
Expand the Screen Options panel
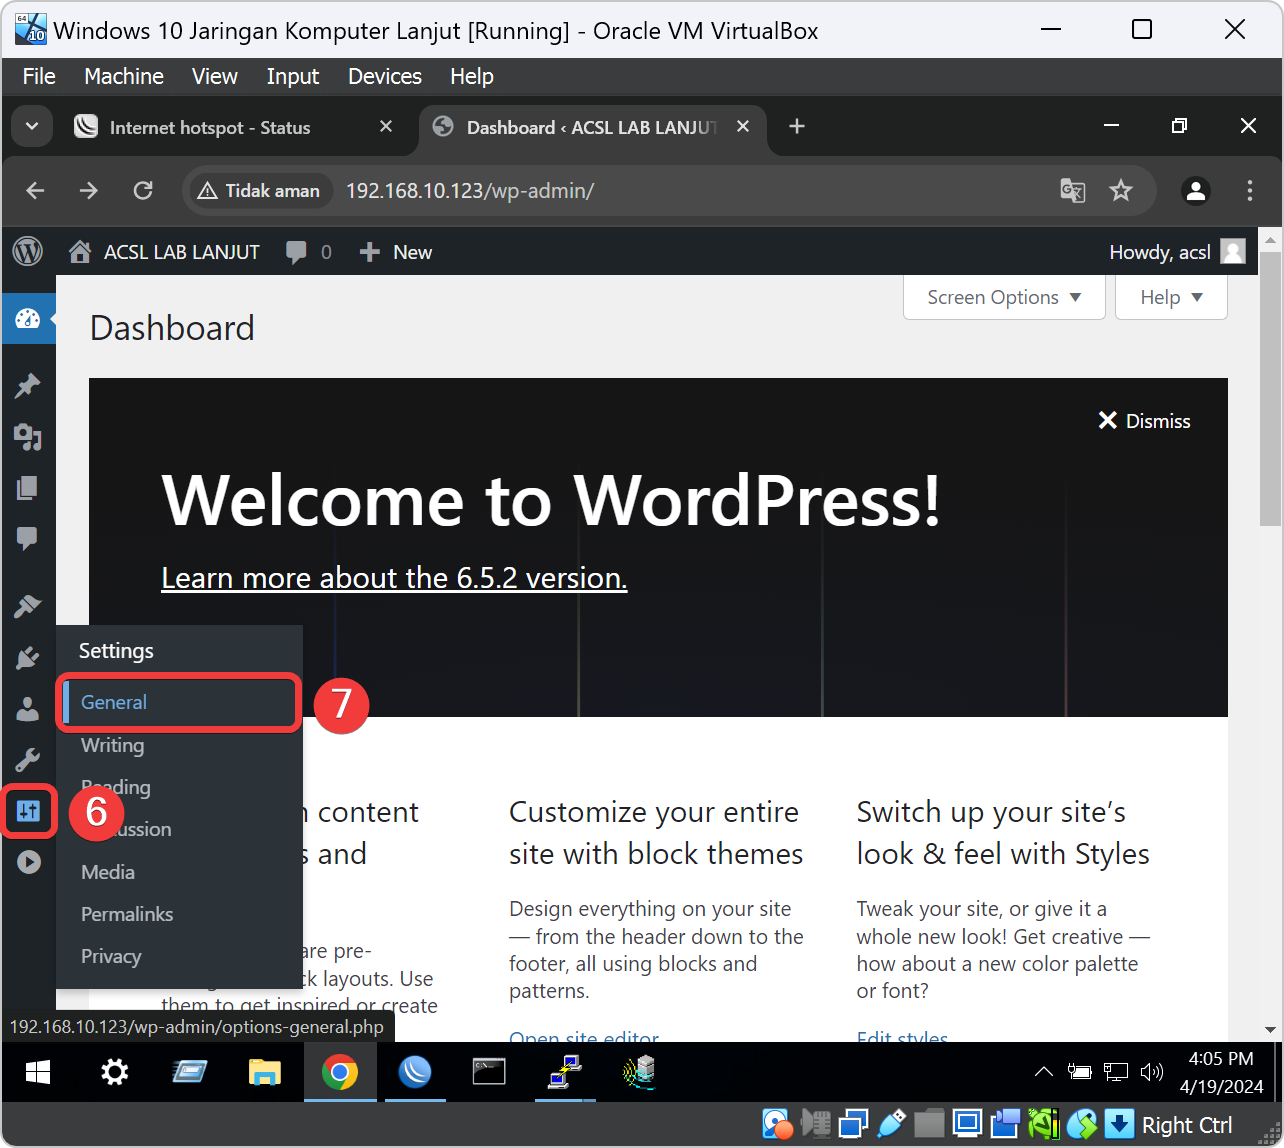[1004, 297]
